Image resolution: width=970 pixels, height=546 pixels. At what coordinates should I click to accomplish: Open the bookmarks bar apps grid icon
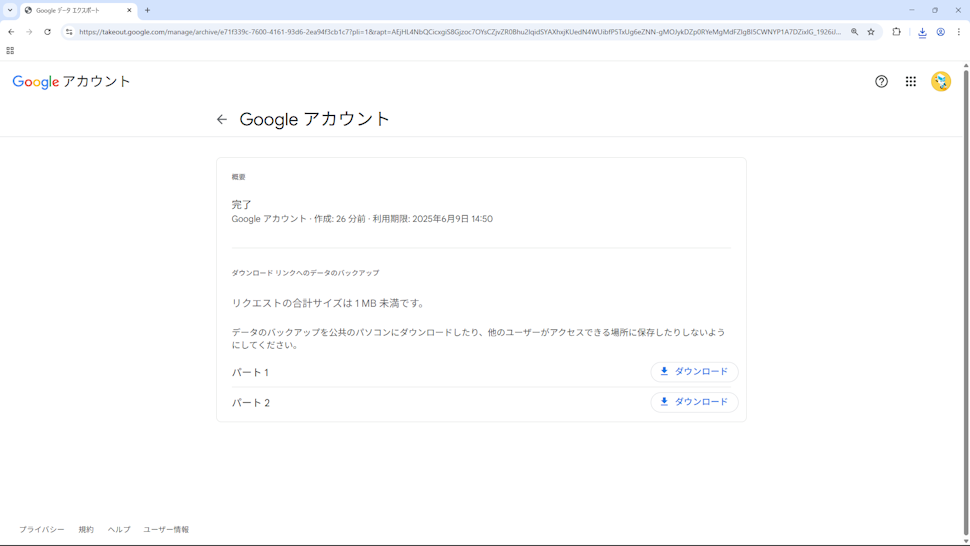pyautogui.click(x=10, y=51)
